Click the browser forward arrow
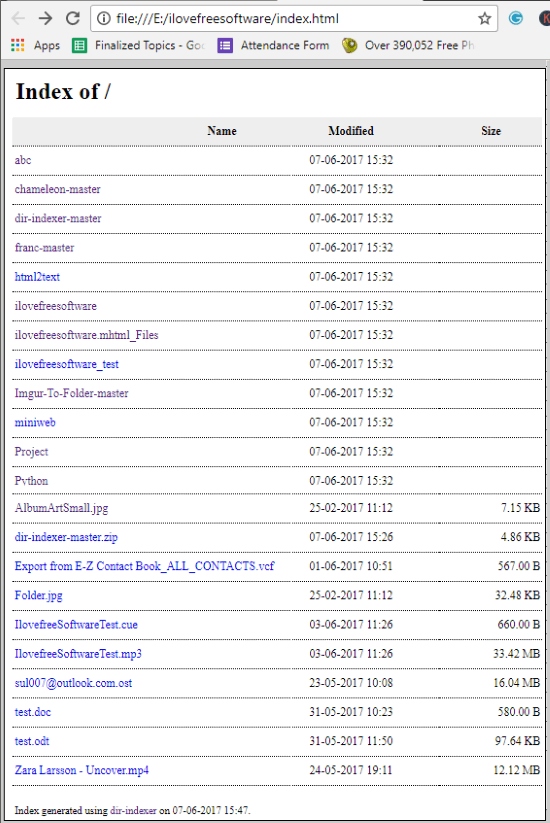Image resolution: width=550 pixels, height=823 pixels. coord(45,19)
